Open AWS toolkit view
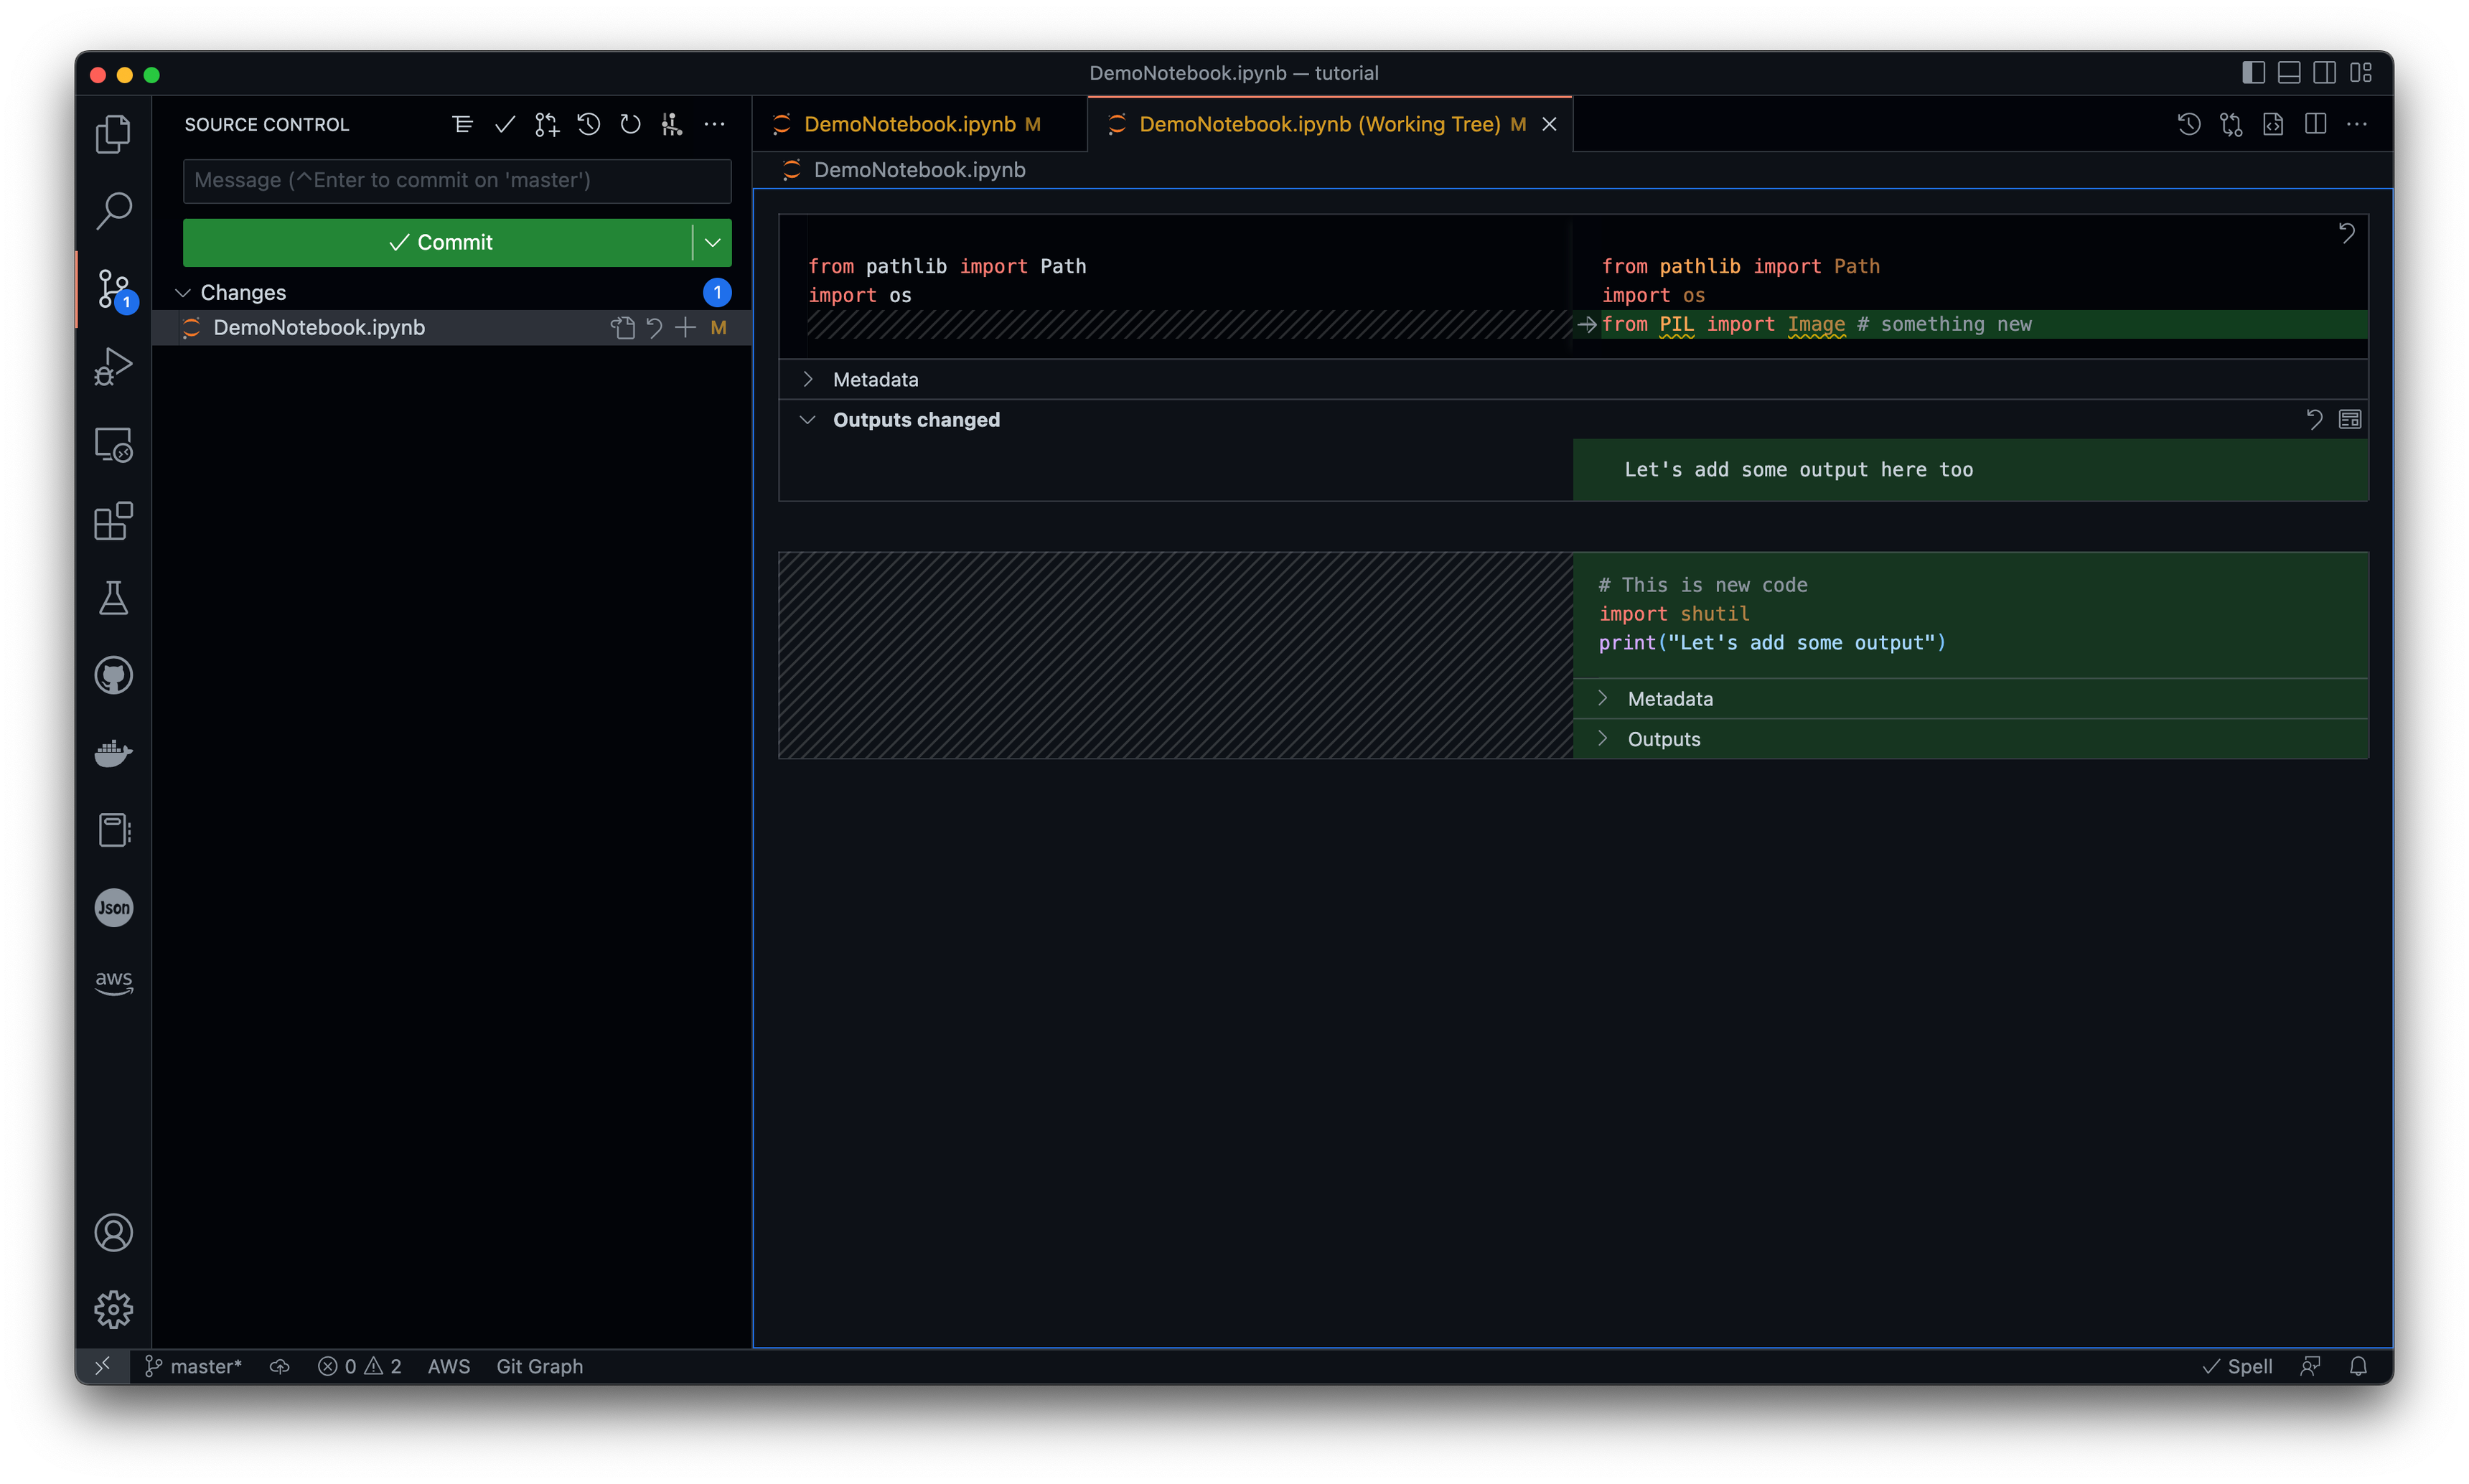The image size is (2469, 1484). [113, 983]
